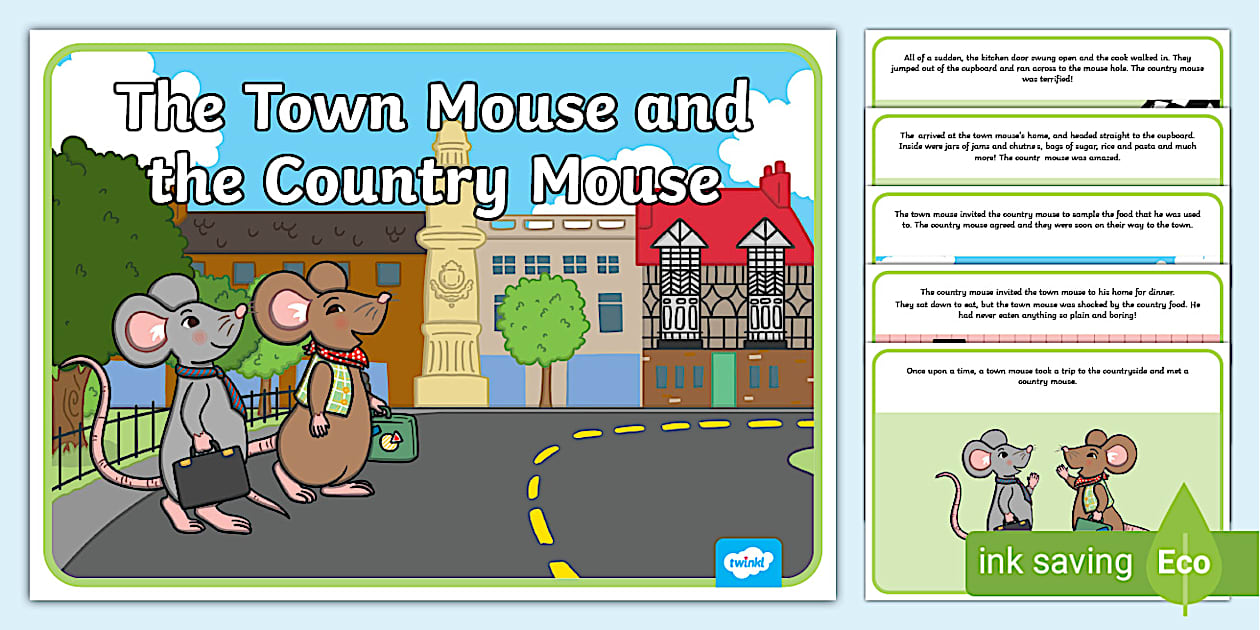1260x630 pixels.
Task: Click the small round tree beside the monument
Action: (x=541, y=330)
